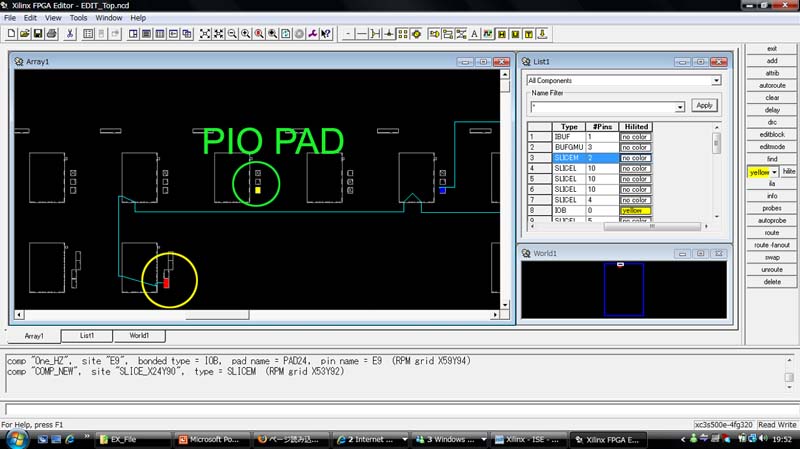Click the zoom-to-fit icon with four outward arrows

[x=205, y=34]
